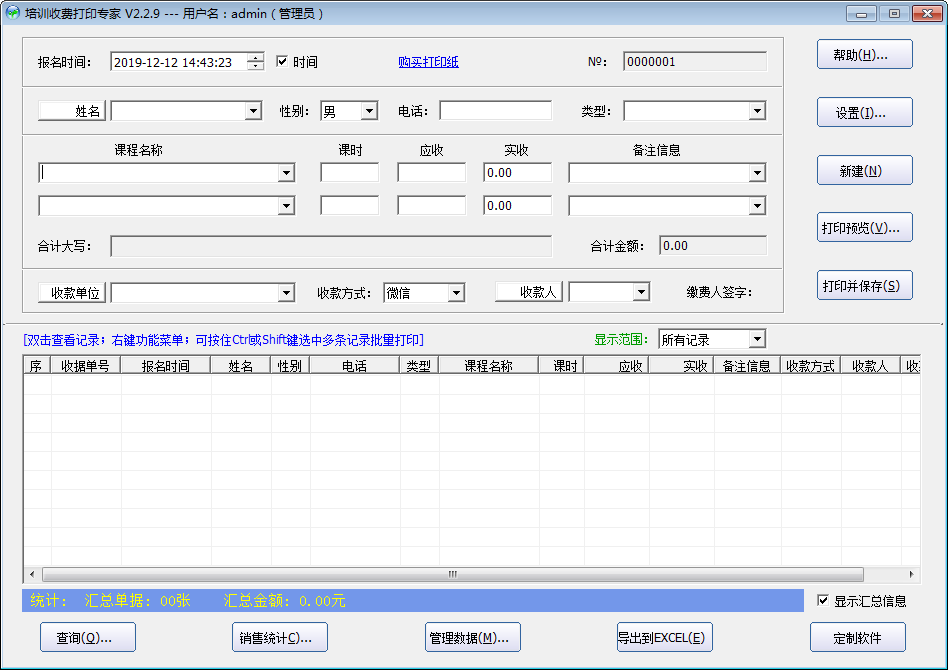Screen dimensions: 948x670
Task: Click the 查询(Q) button
Action: pos(88,637)
